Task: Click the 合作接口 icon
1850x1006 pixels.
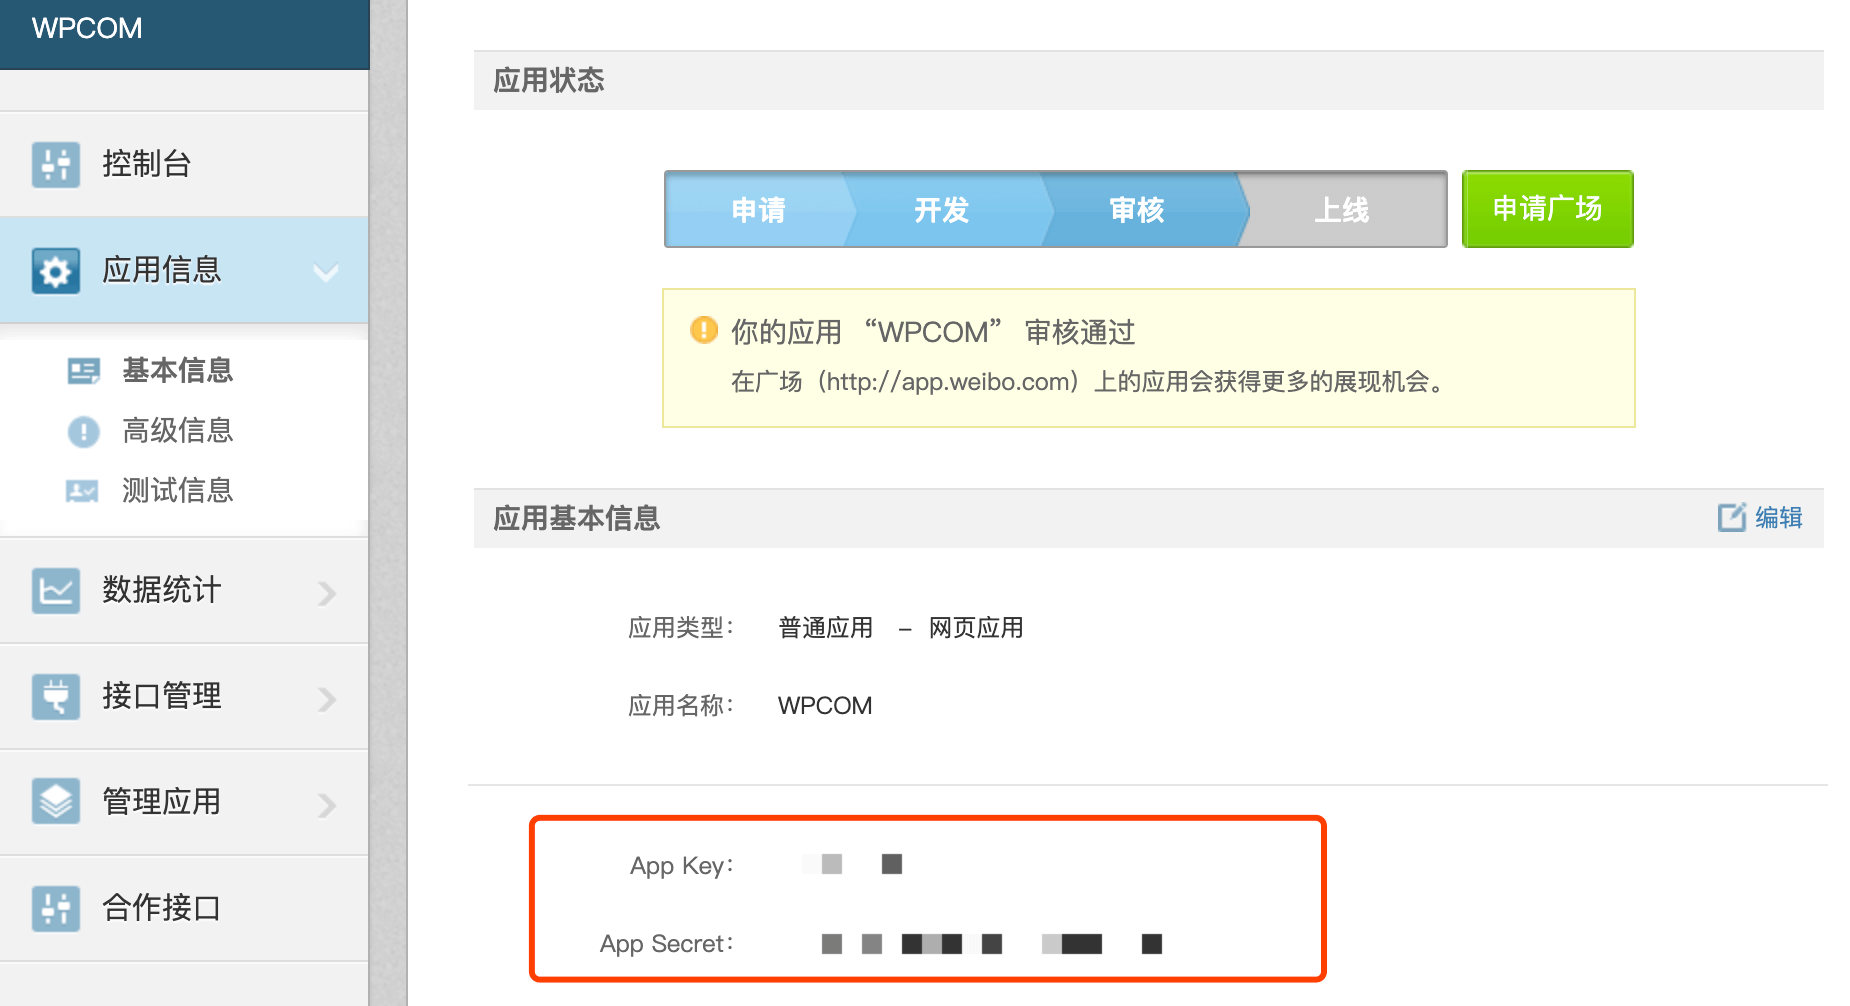Action: (56, 908)
